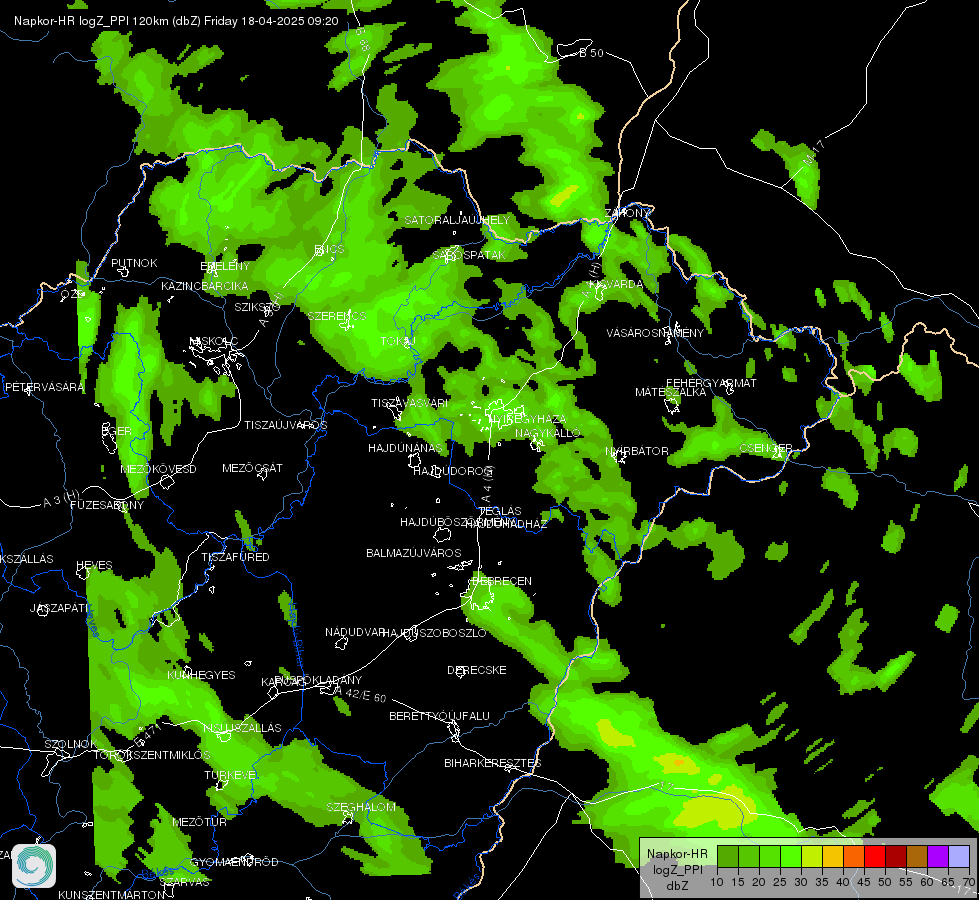Select the orange 40–45 dBZ legend swatch
Screen dimensions: 979x900
pos(854,857)
